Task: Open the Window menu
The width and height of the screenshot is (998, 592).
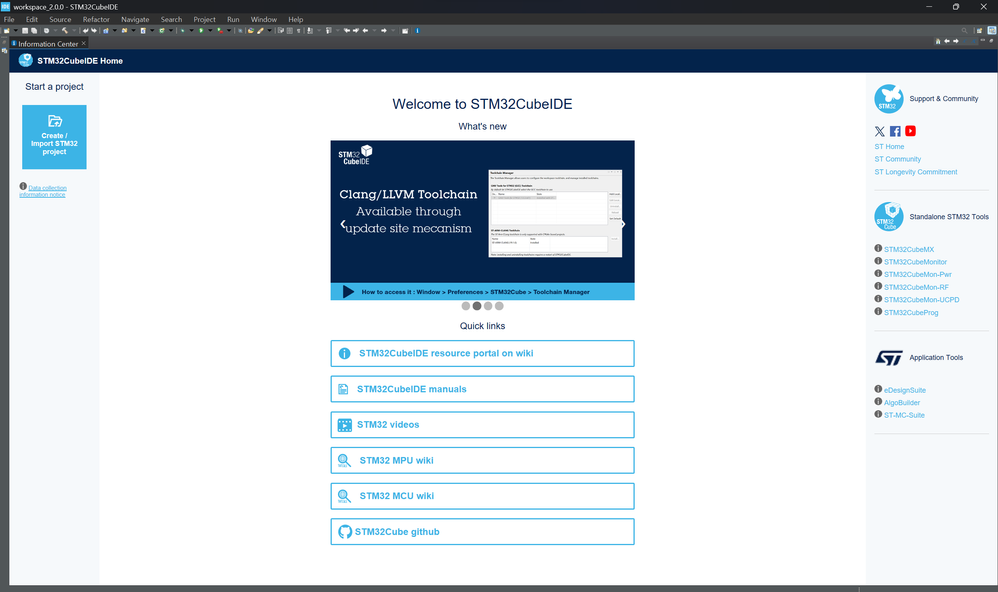Action: click(264, 19)
